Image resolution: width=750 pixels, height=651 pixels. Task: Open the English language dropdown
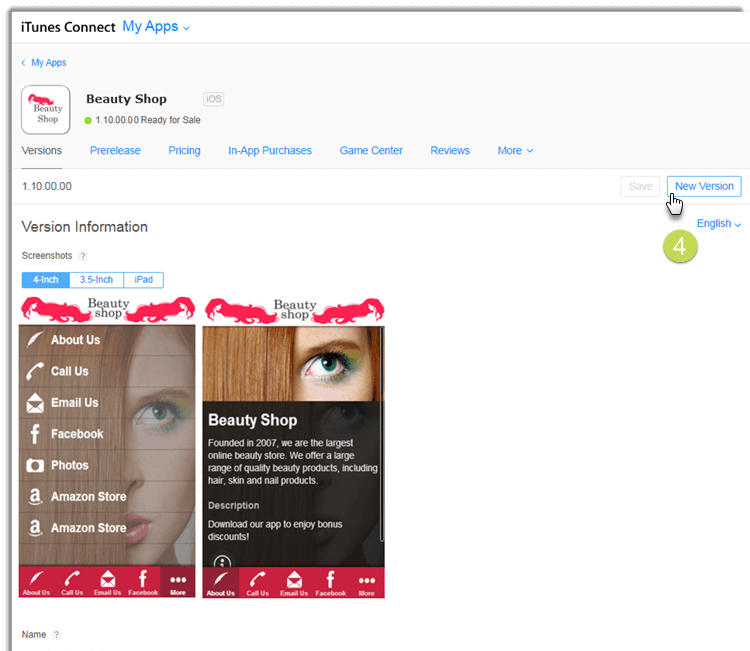tap(719, 224)
